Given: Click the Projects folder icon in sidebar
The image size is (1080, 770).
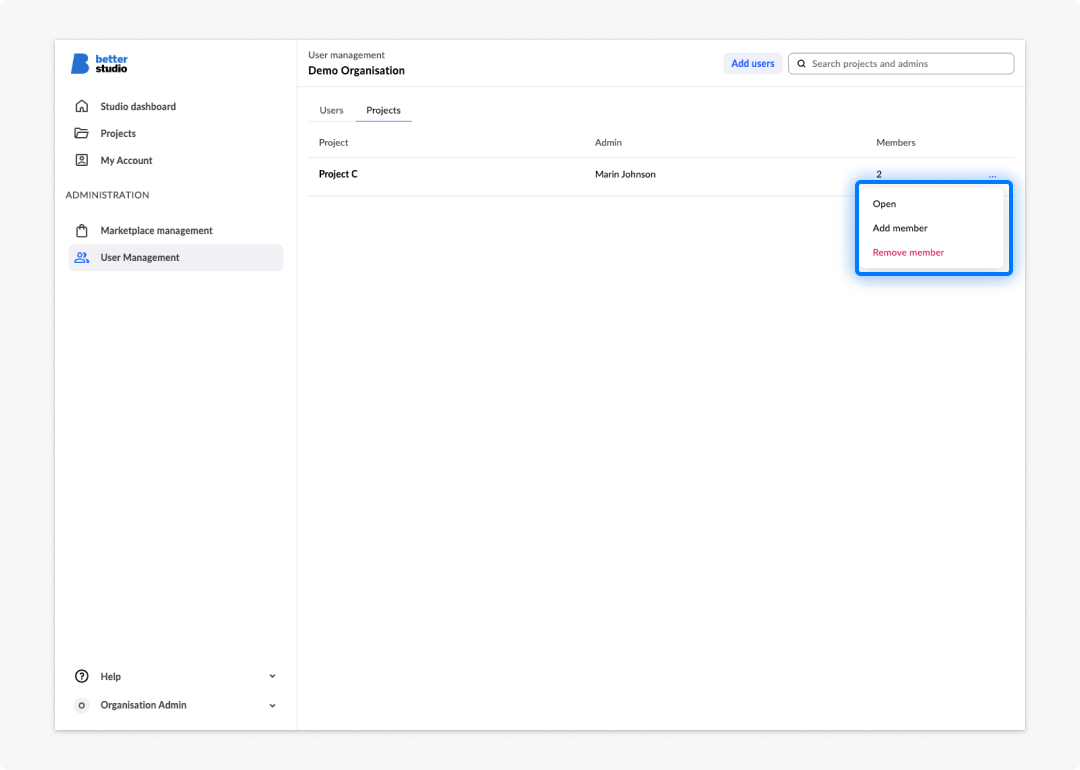Looking at the screenshot, I should (82, 133).
